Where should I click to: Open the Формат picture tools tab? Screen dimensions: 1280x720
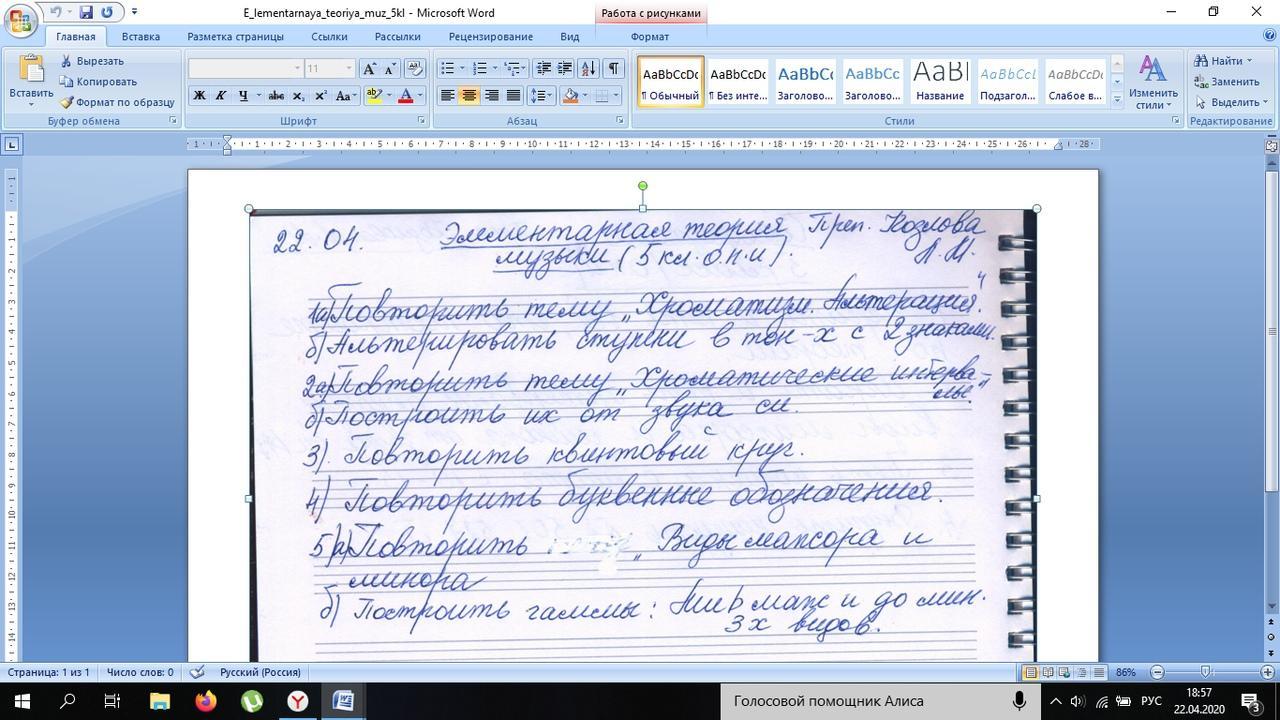click(650, 36)
